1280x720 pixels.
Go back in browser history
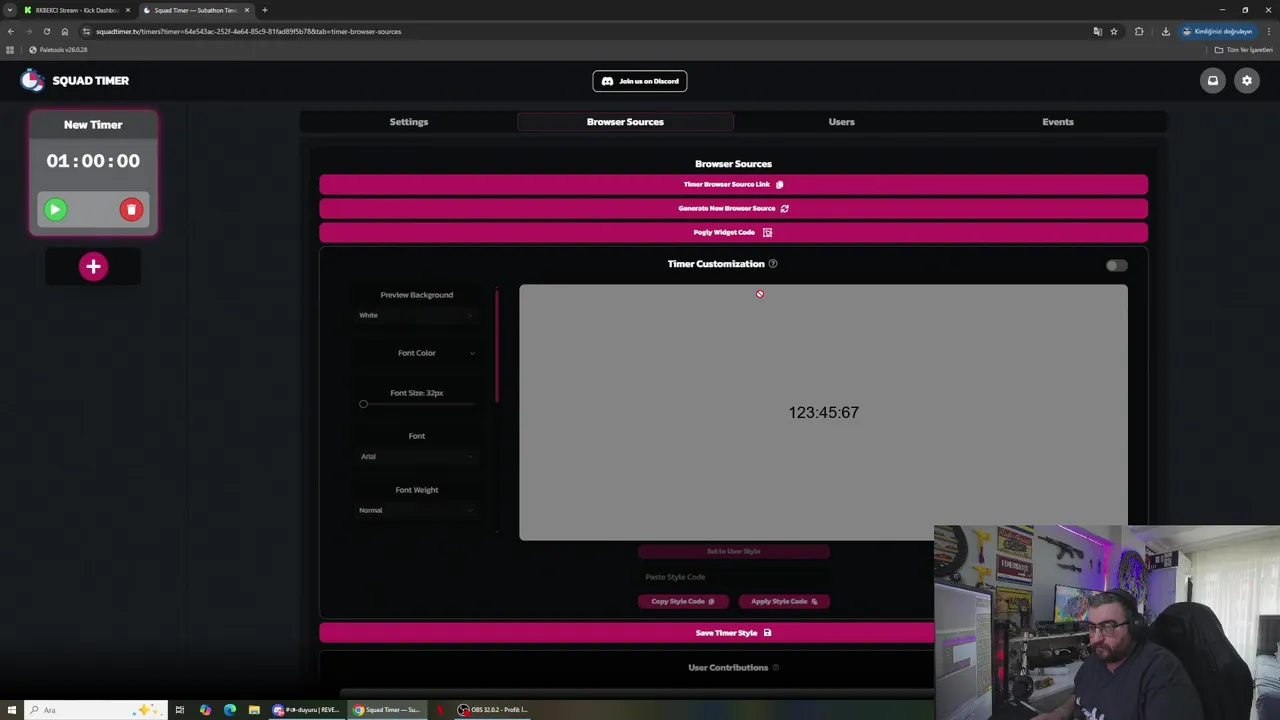coord(11,31)
